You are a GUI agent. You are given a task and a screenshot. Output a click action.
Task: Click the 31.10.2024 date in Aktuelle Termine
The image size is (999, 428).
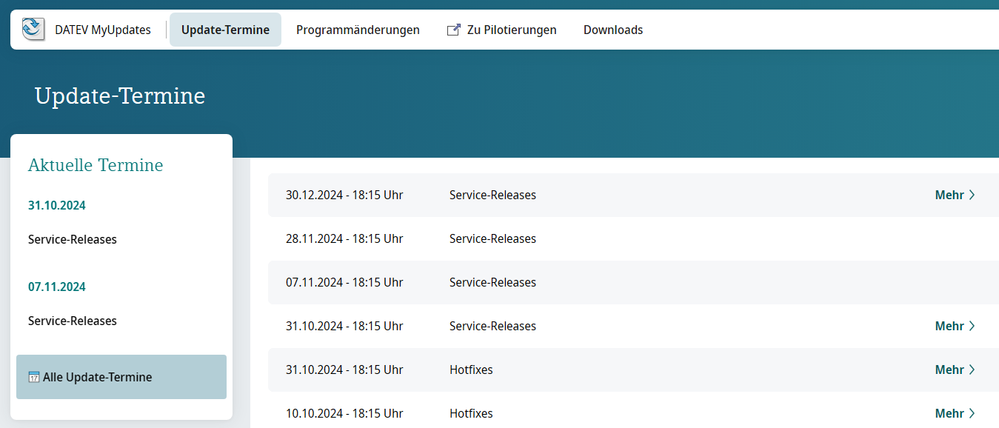[57, 206]
